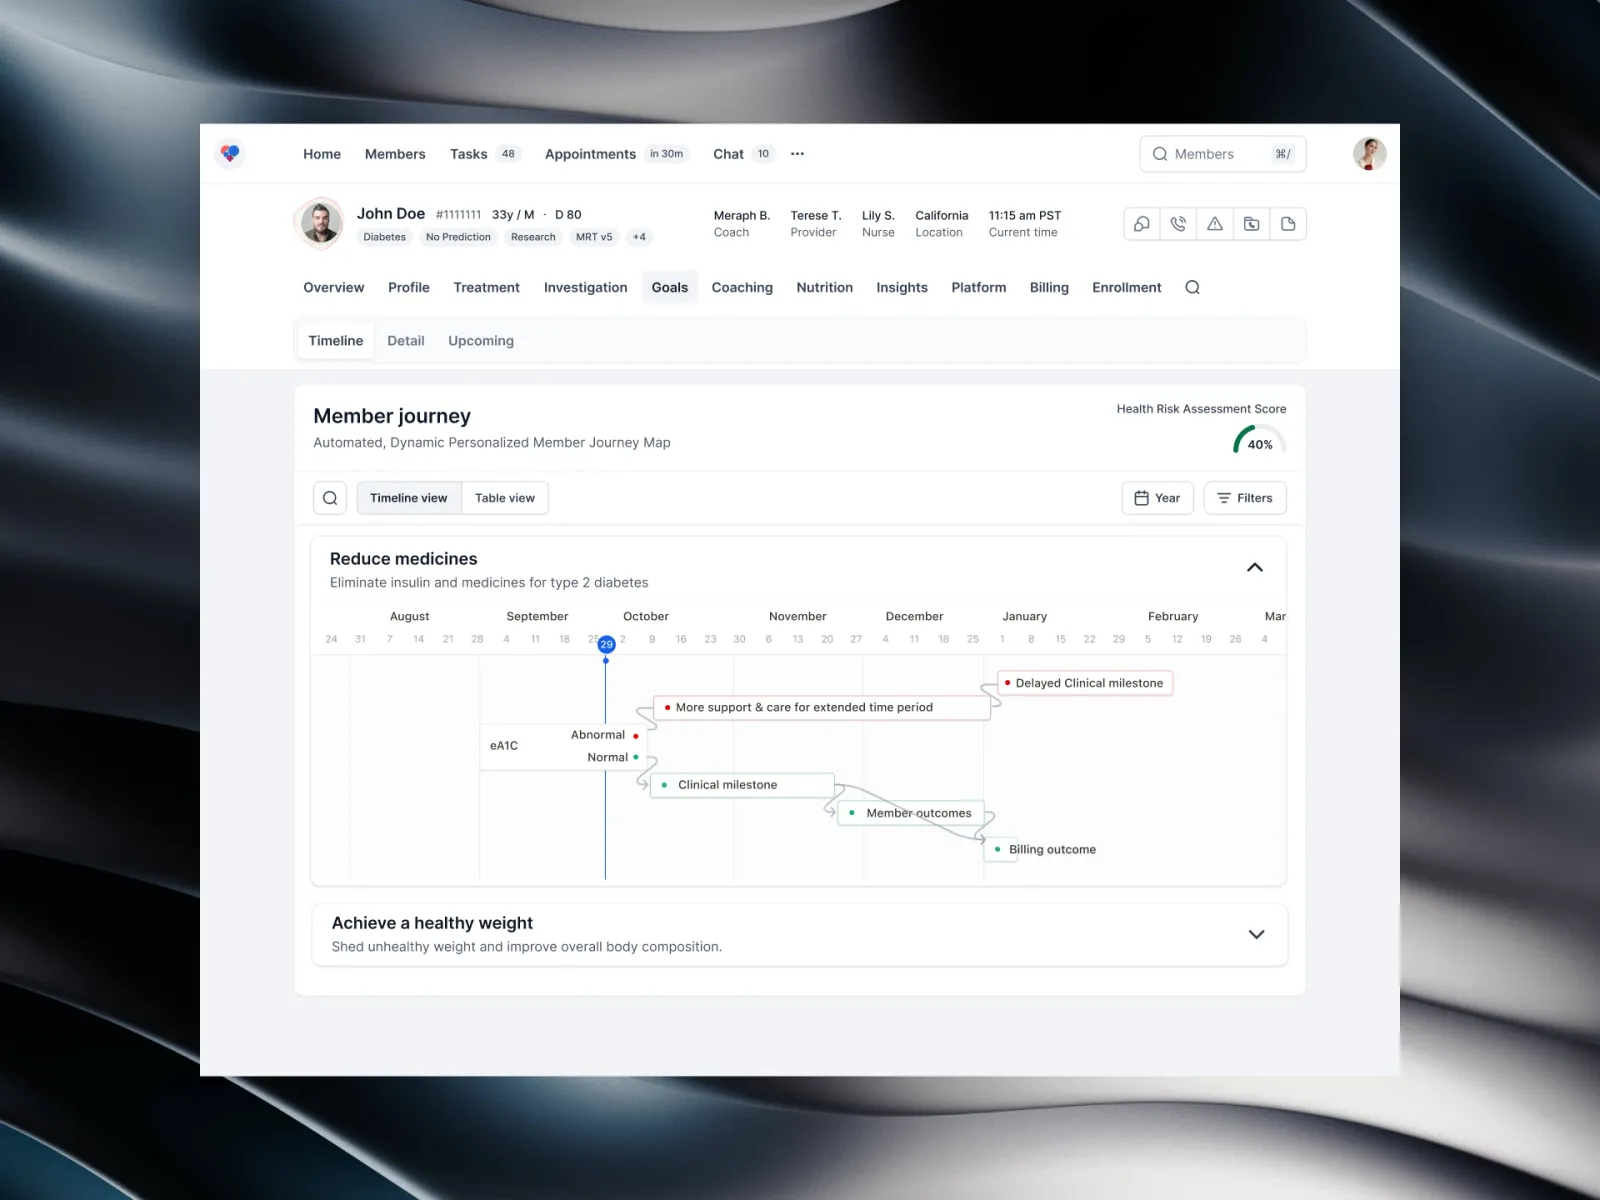Open the three-dots more menu in top nav
1600x1200 pixels.
pyautogui.click(x=797, y=154)
